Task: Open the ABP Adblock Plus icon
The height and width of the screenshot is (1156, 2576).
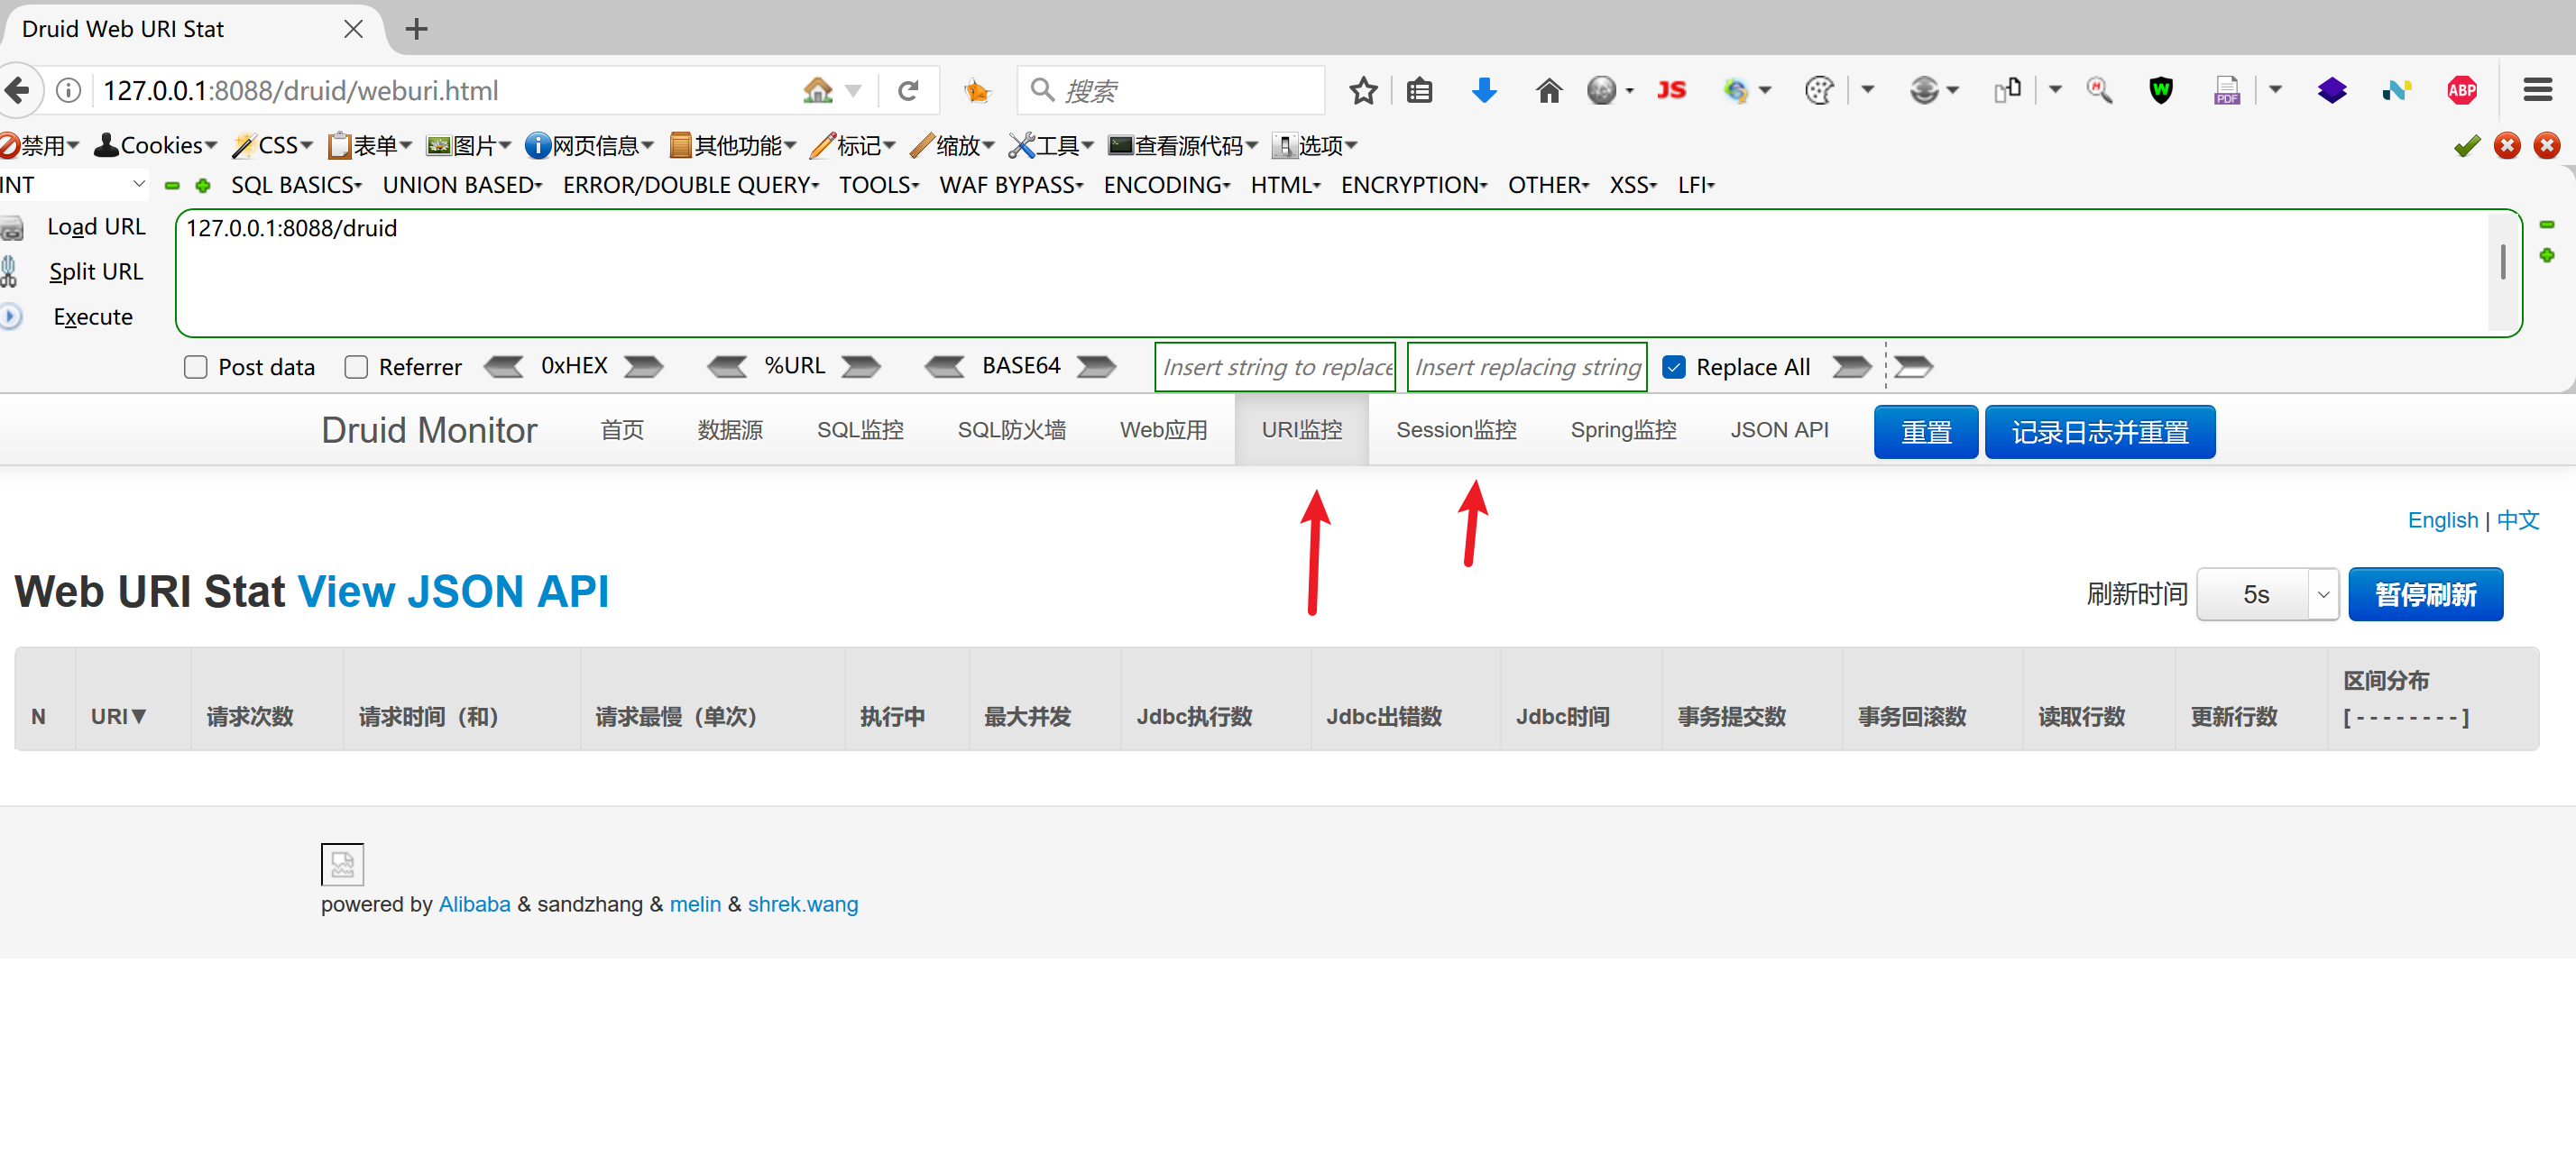Action: [x=2461, y=91]
